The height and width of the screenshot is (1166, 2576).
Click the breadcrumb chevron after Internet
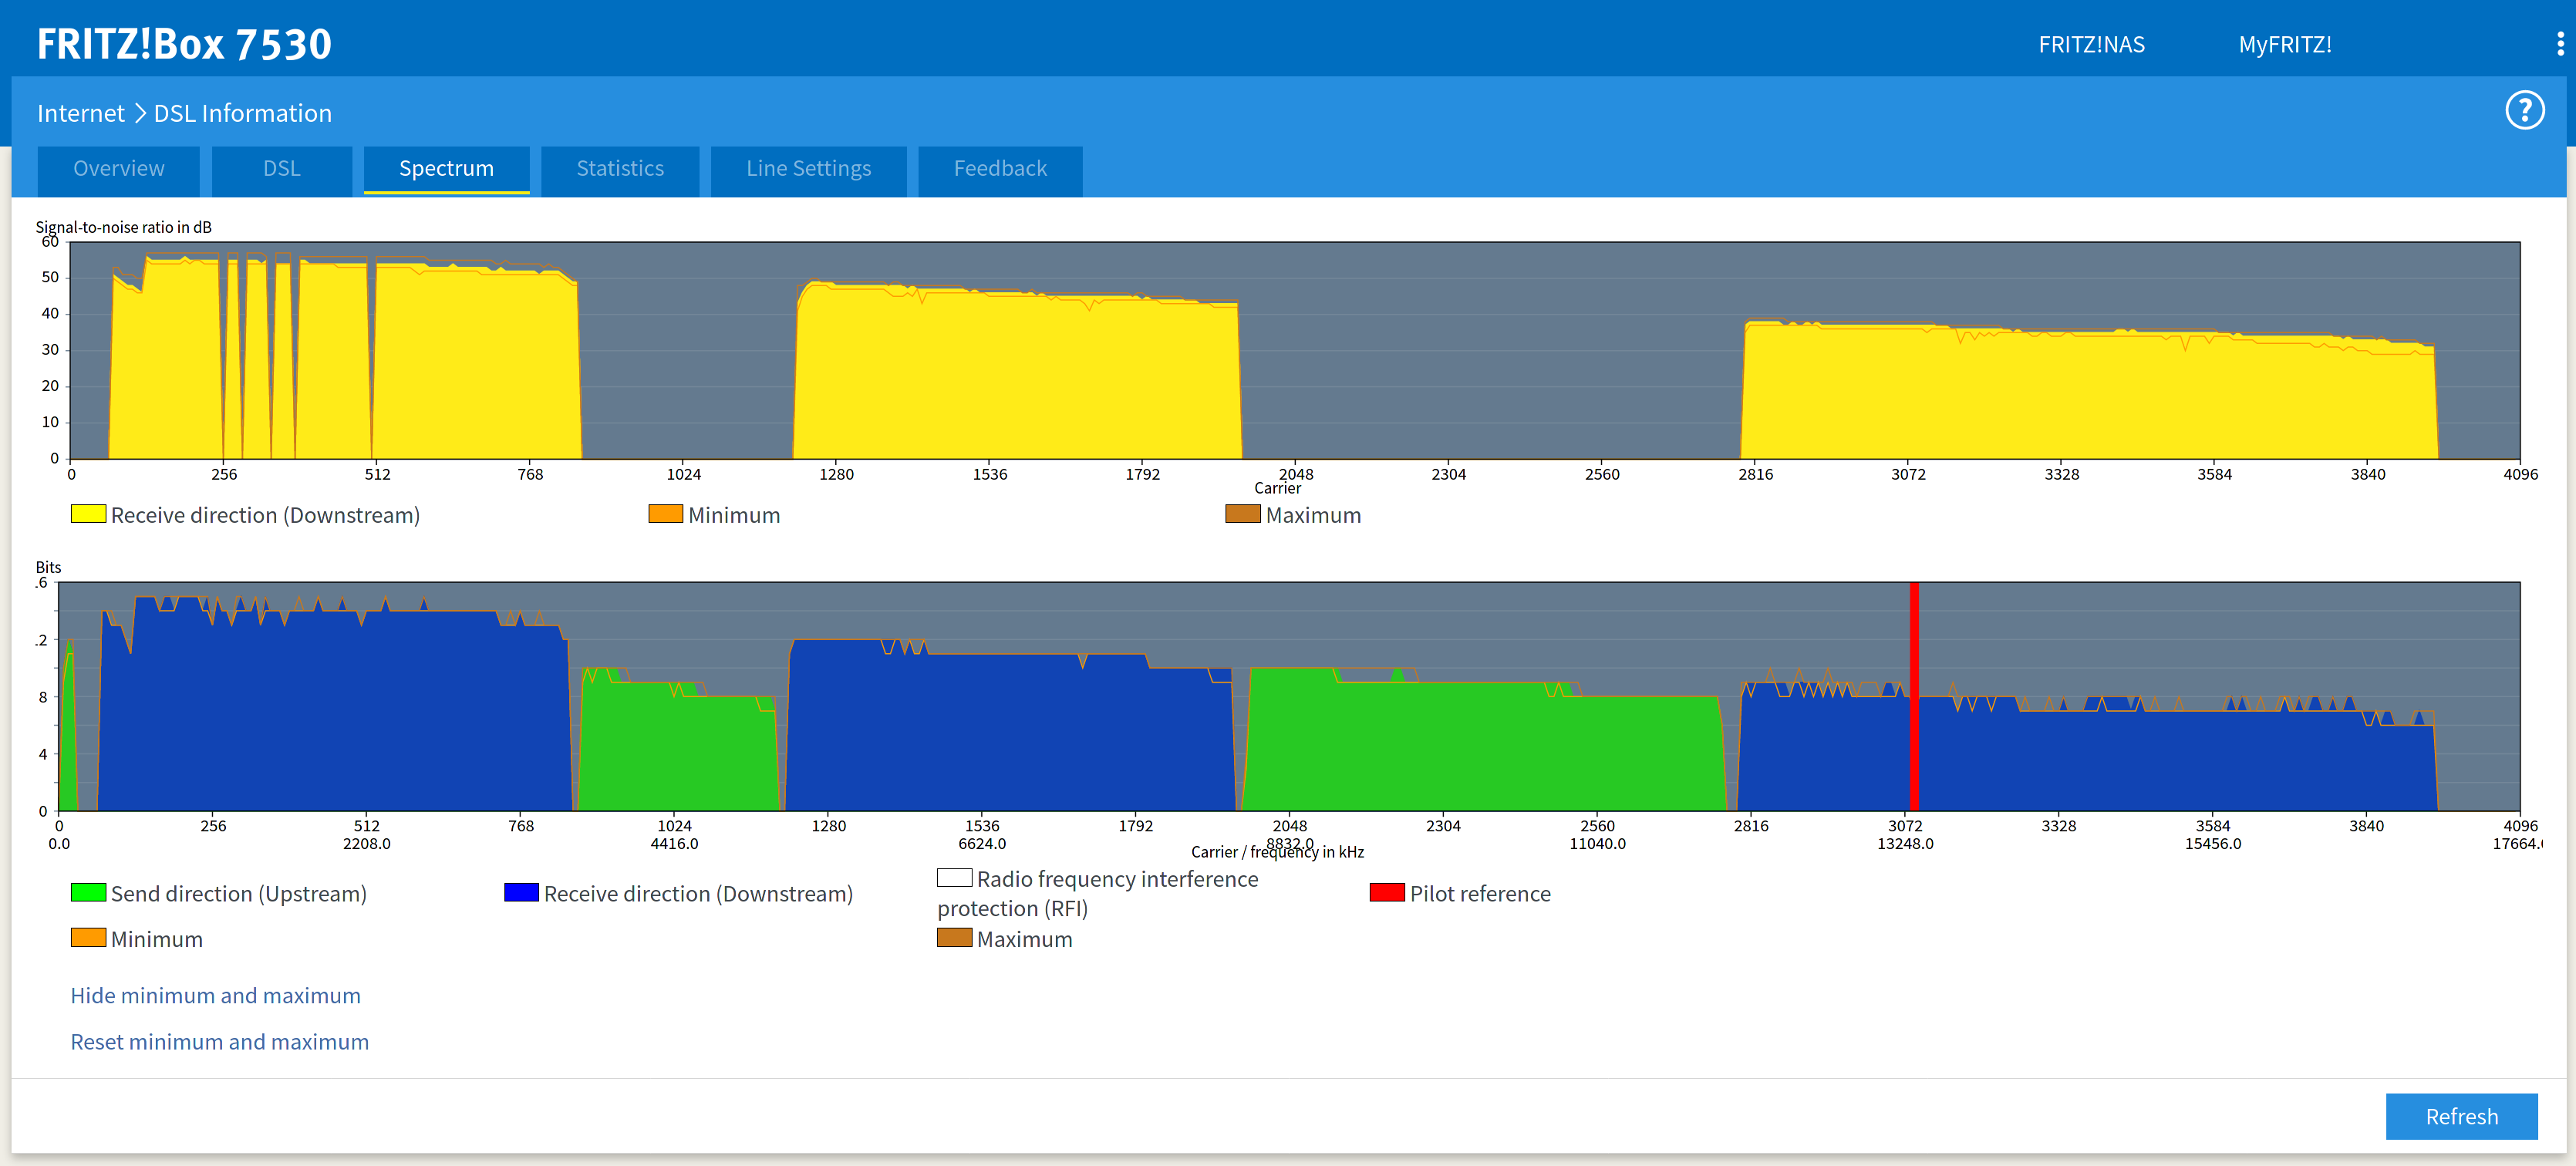(x=139, y=113)
